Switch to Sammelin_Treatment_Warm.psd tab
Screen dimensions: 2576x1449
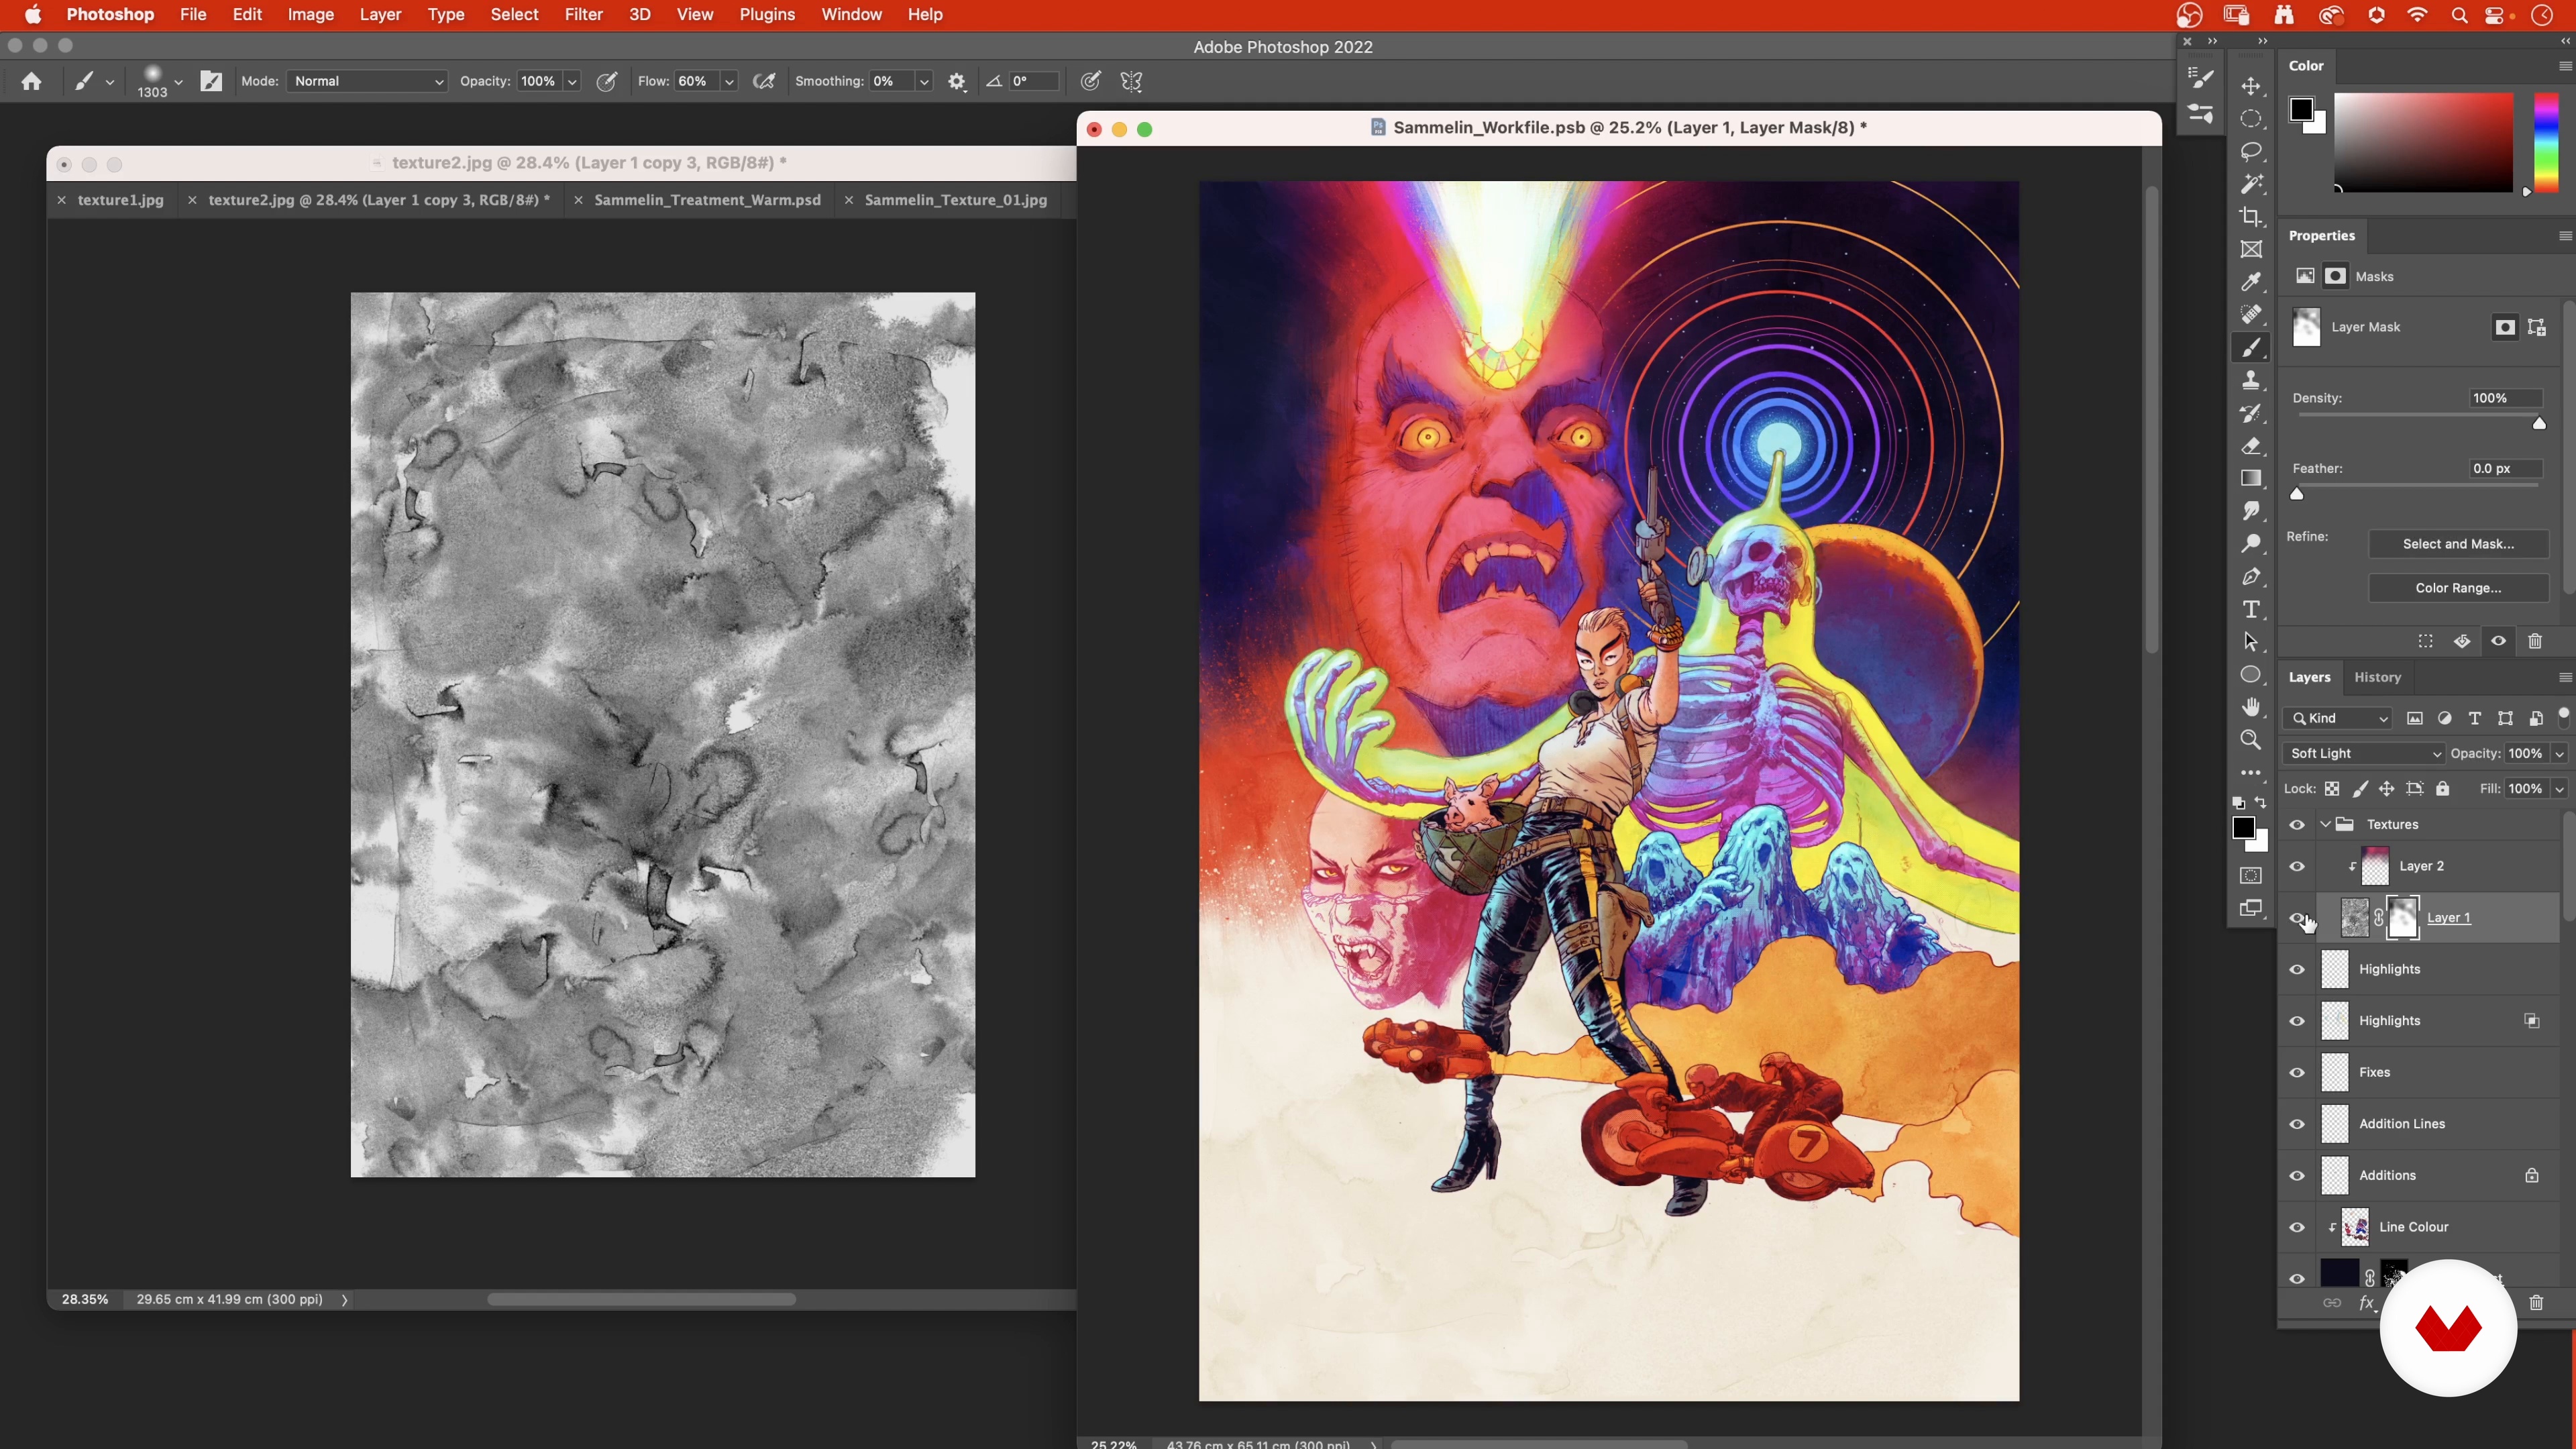(x=707, y=200)
